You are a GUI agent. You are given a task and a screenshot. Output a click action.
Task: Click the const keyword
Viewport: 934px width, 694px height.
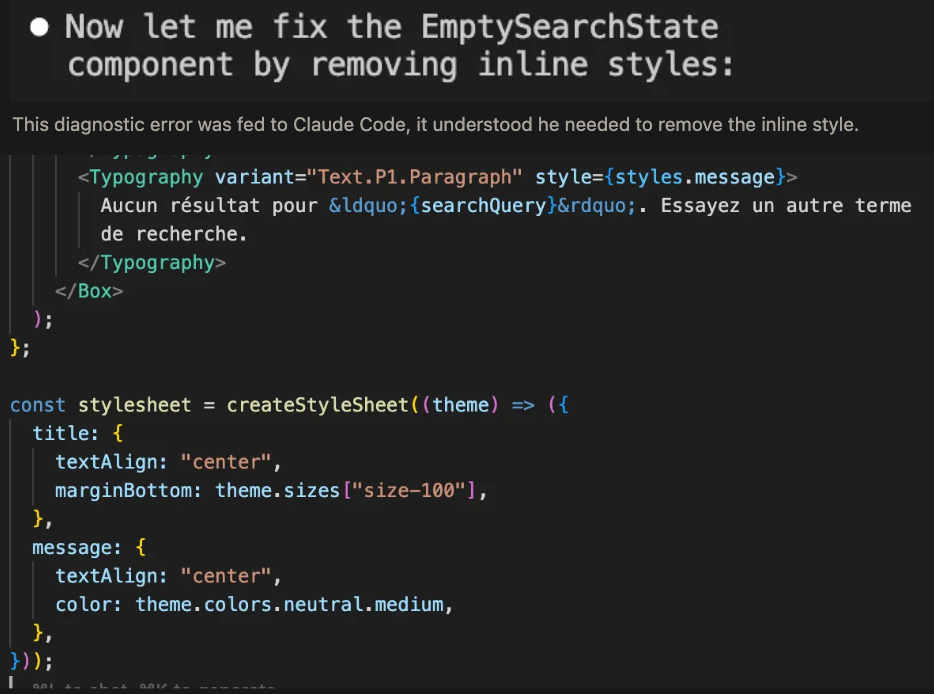point(38,405)
